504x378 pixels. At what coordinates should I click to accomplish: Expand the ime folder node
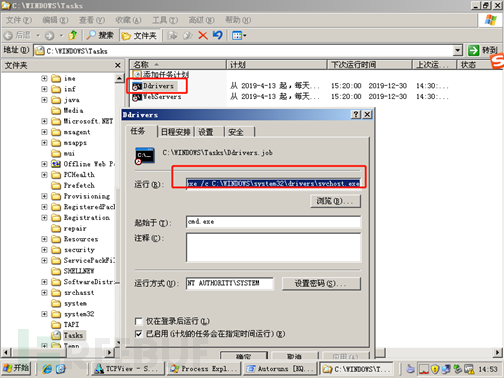44,78
